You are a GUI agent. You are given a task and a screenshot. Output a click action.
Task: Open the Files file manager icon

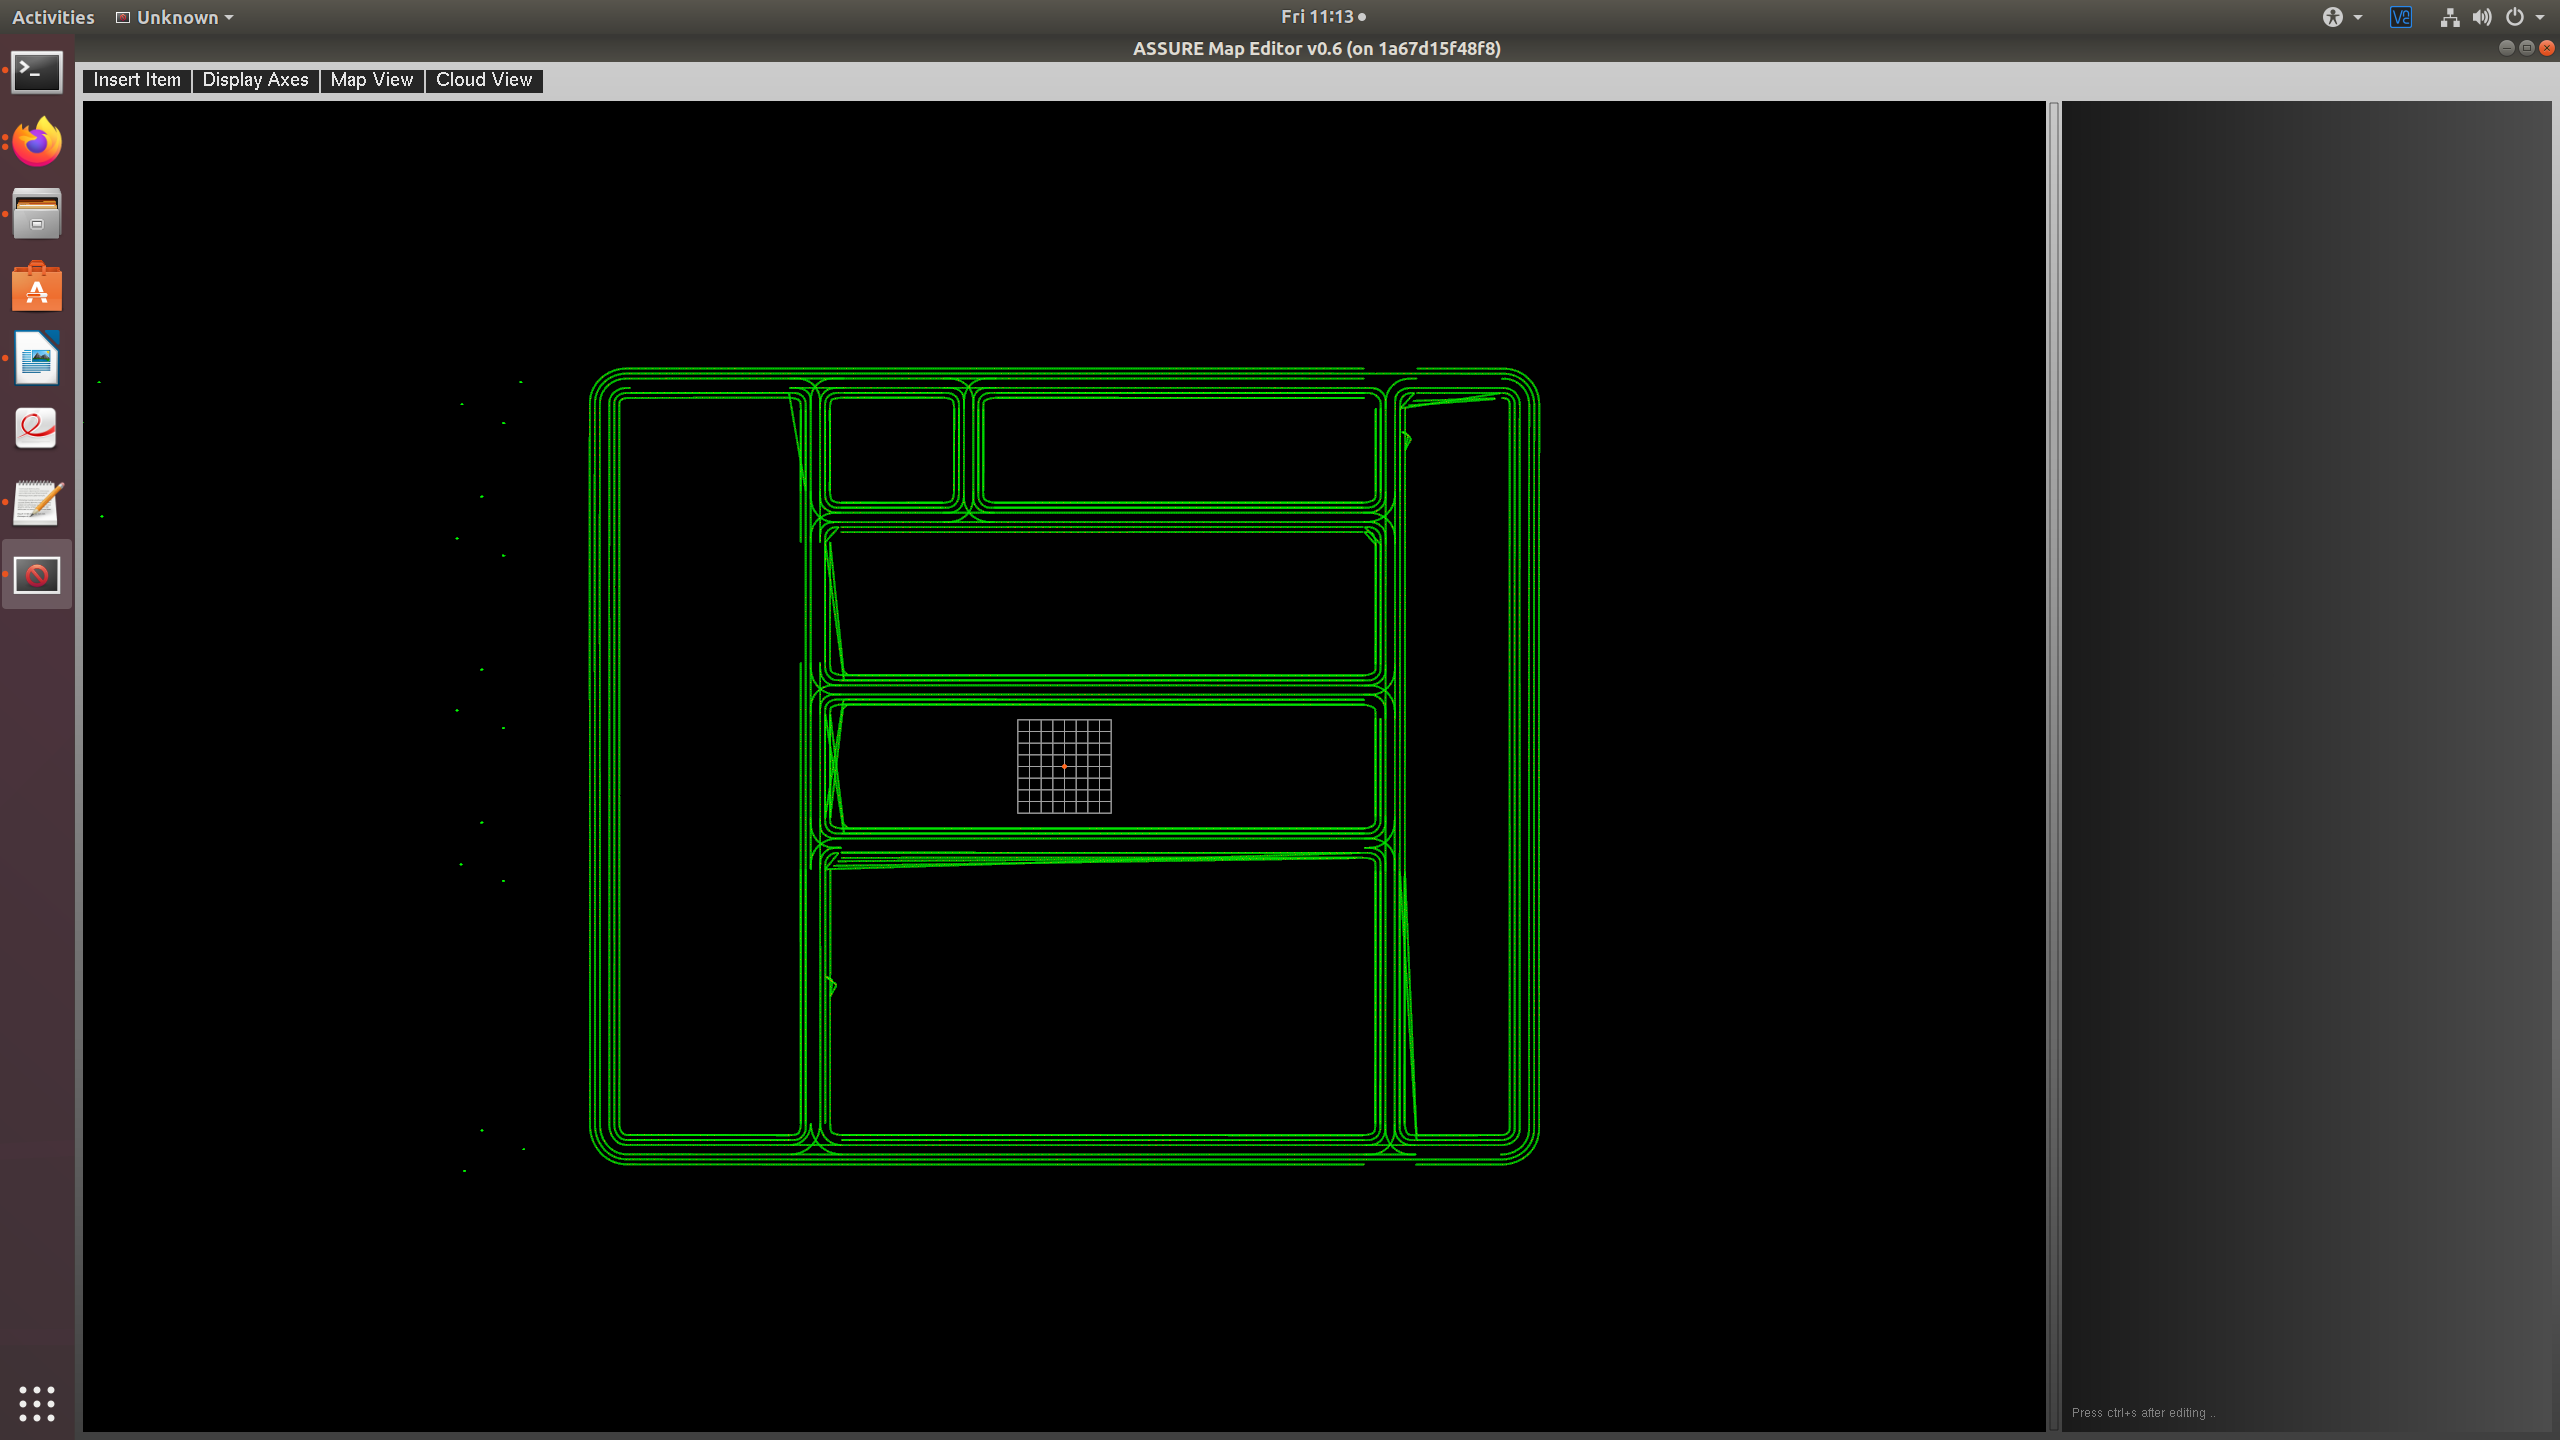coord(36,214)
